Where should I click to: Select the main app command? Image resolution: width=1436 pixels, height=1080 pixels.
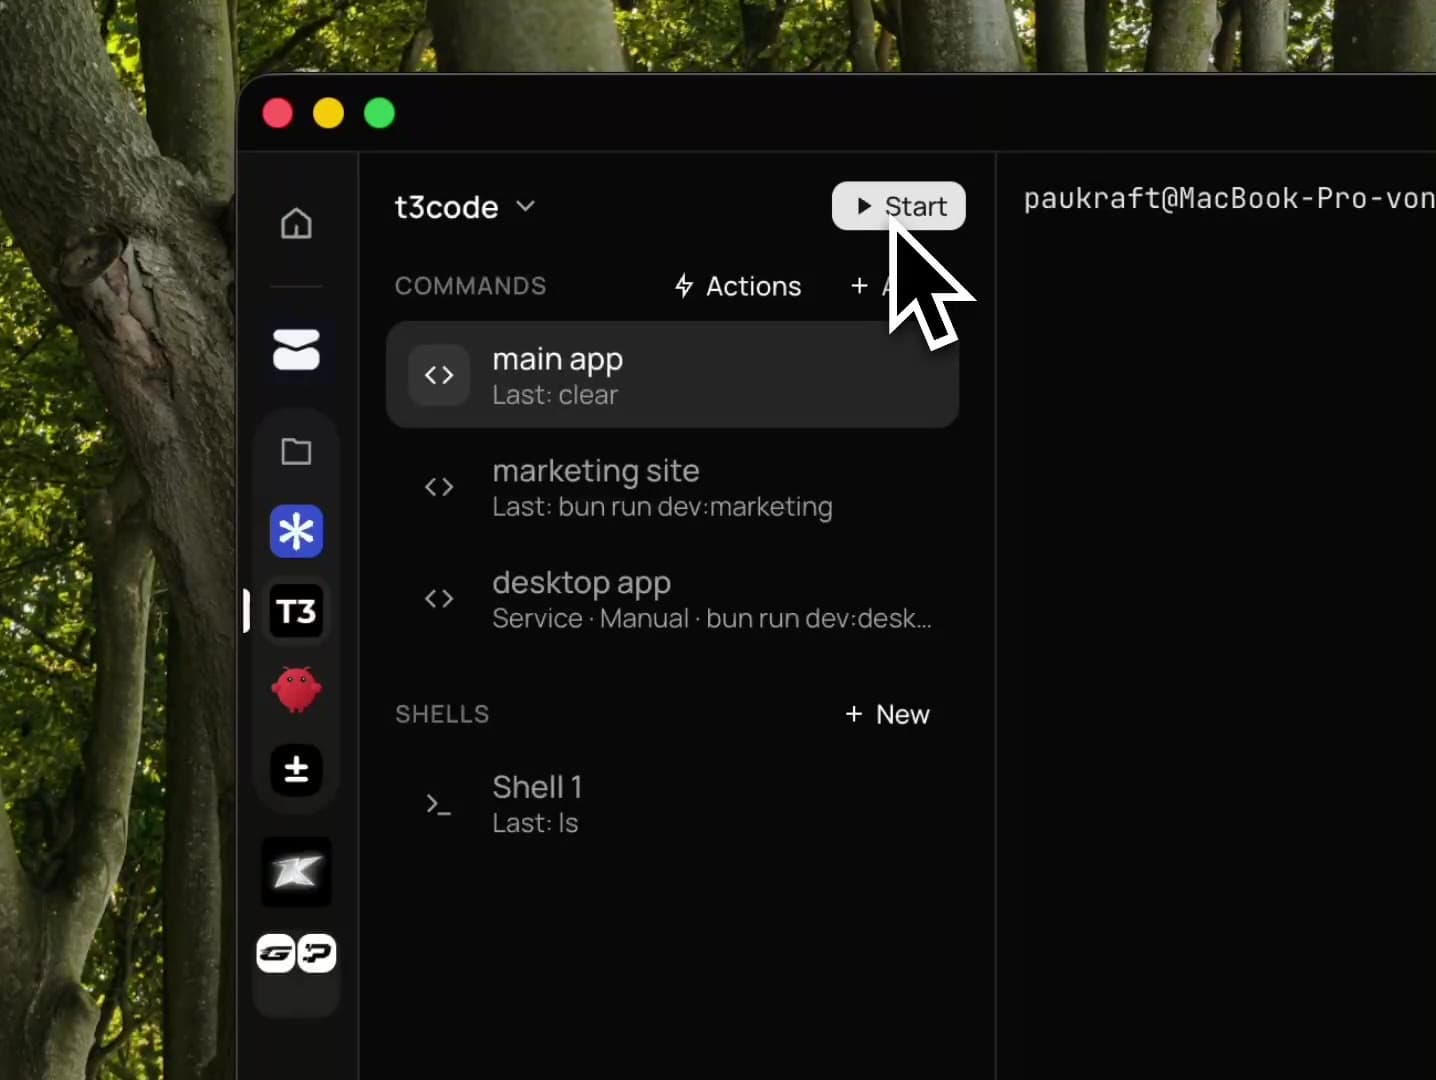click(x=672, y=375)
